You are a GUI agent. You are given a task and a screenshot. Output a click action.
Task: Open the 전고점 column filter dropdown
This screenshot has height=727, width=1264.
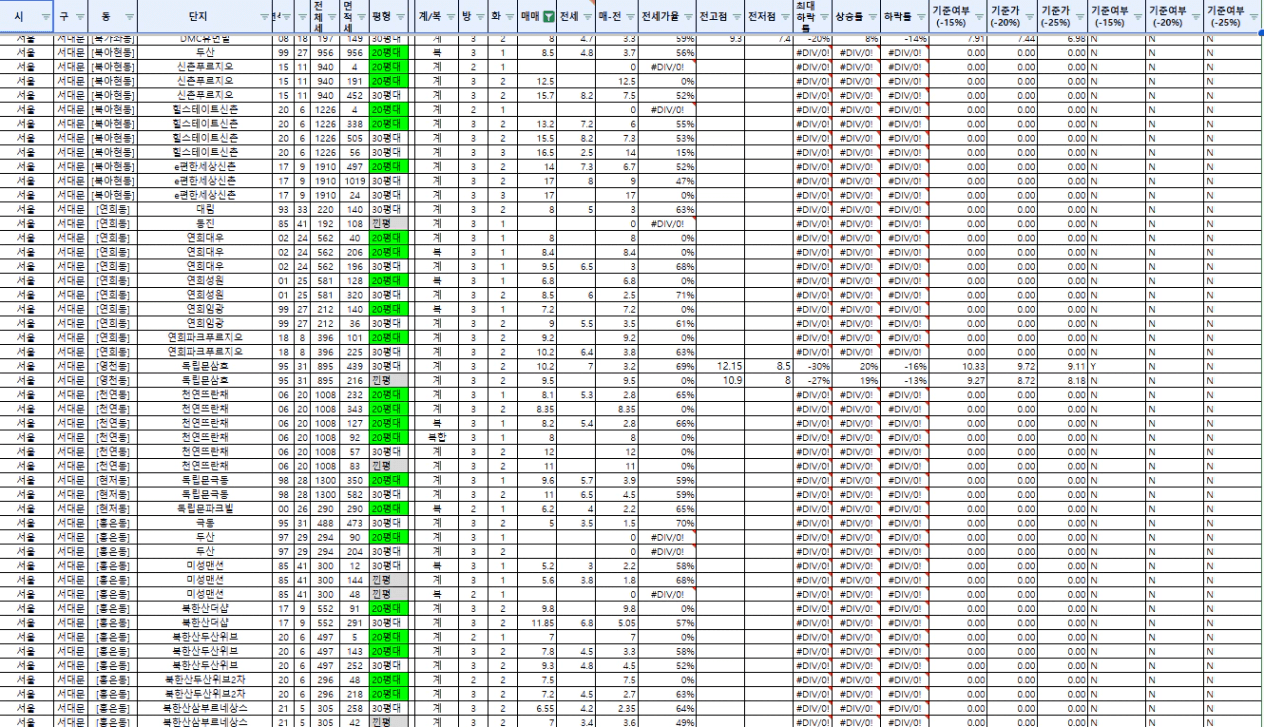(x=736, y=18)
